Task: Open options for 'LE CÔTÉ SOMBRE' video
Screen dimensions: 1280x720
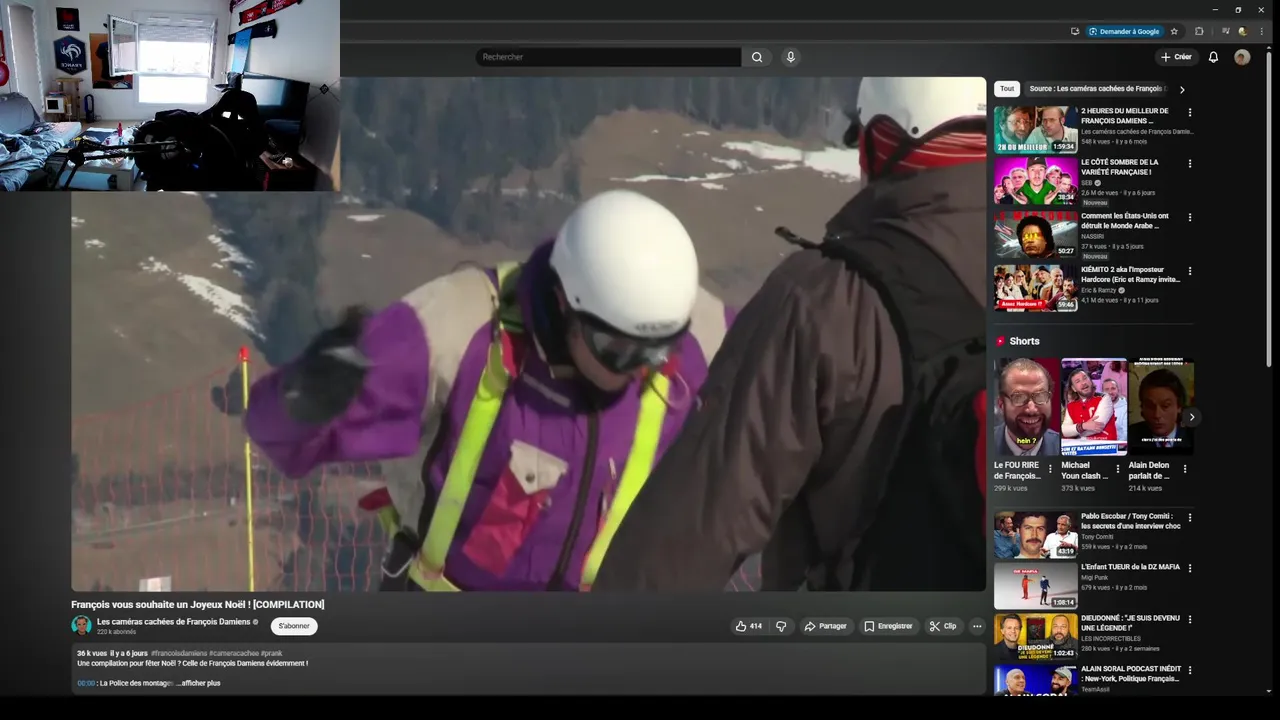Action: point(1189,163)
